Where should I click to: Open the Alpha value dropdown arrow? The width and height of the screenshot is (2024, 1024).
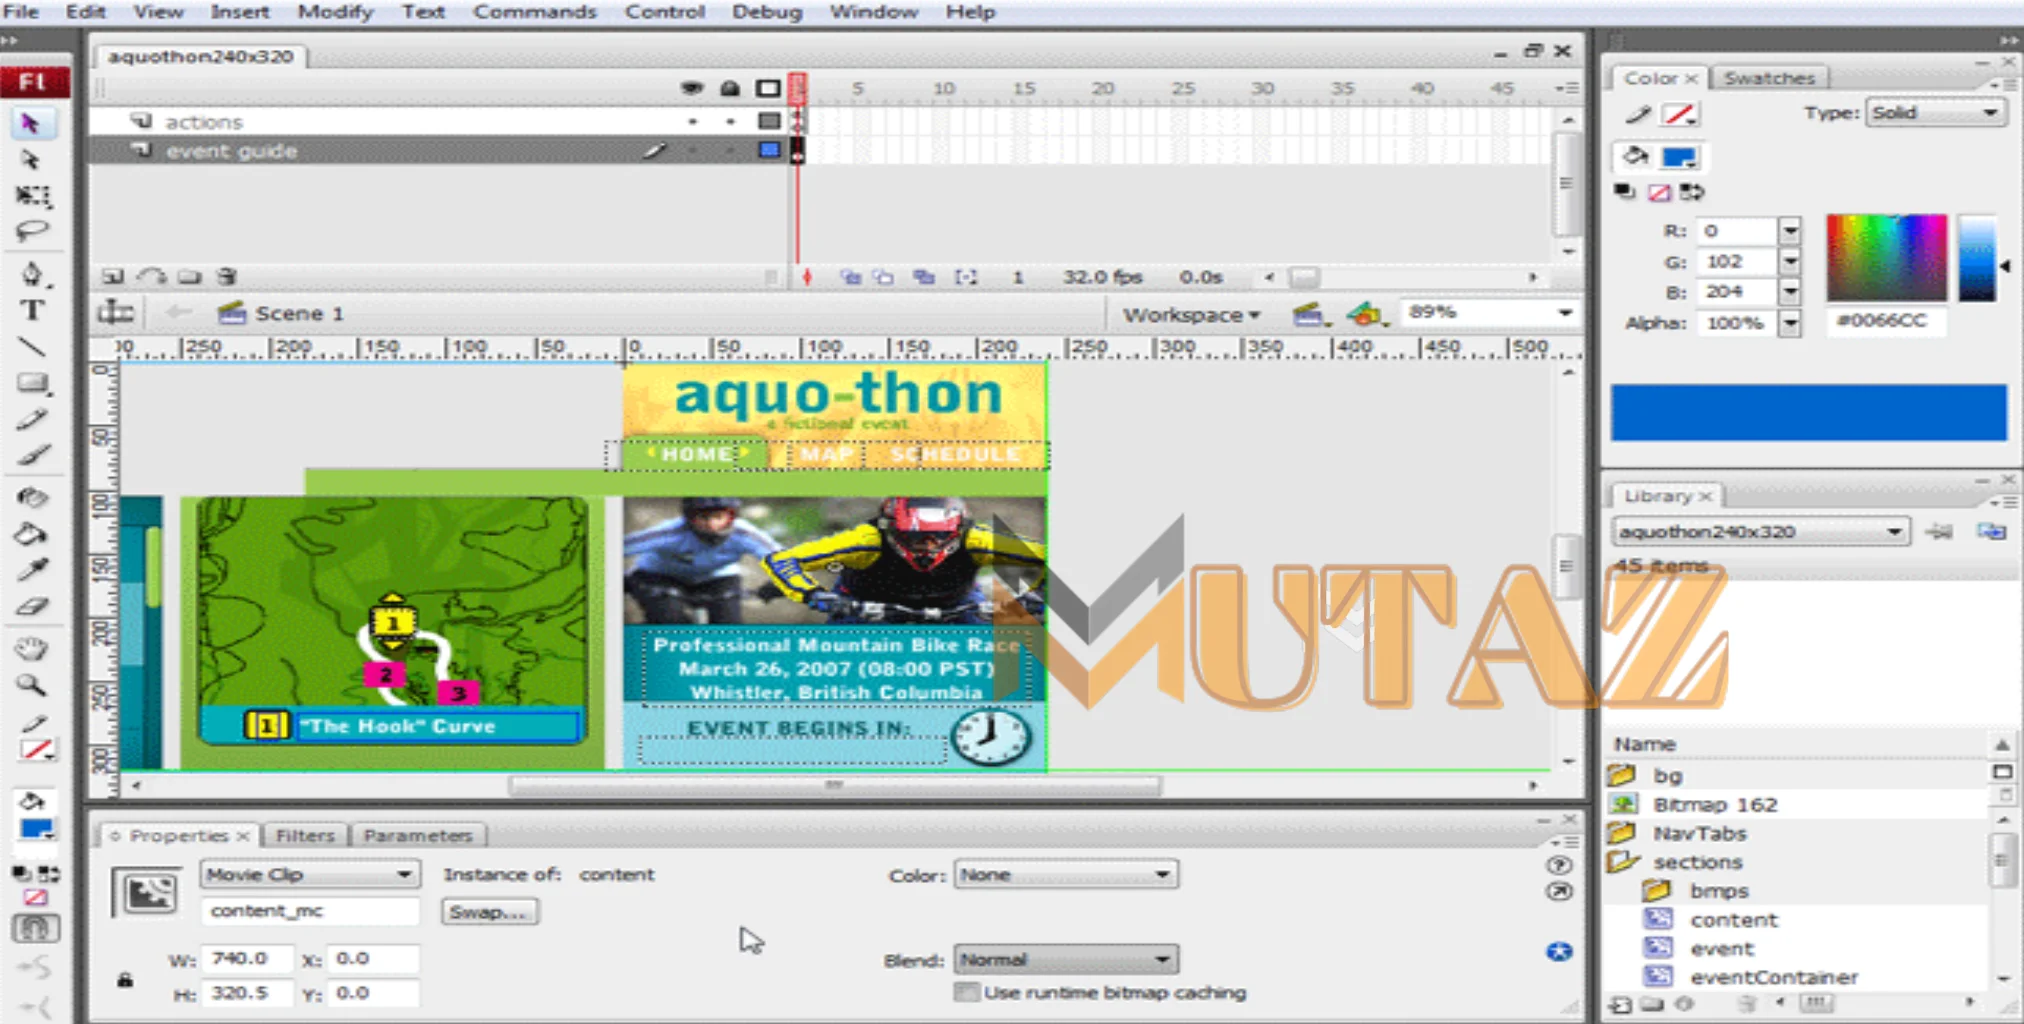point(1789,323)
